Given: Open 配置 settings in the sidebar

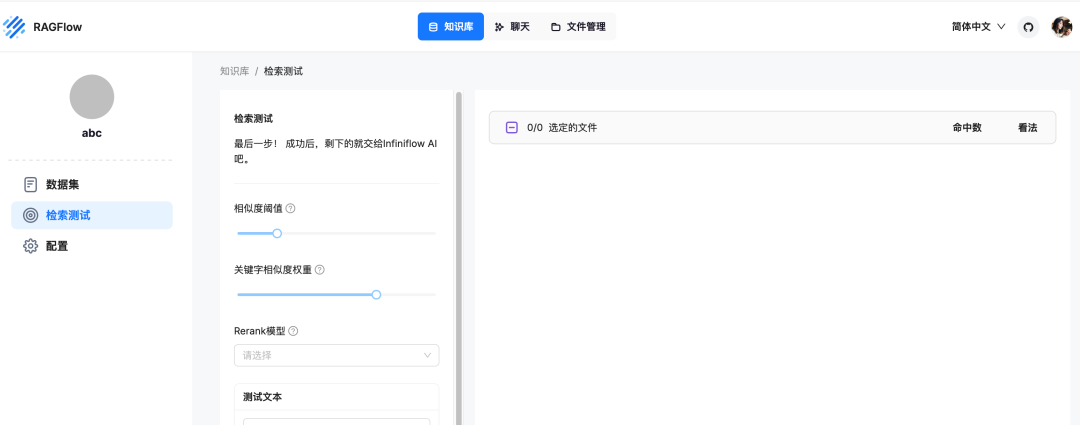Looking at the screenshot, I should pyautogui.click(x=57, y=246).
